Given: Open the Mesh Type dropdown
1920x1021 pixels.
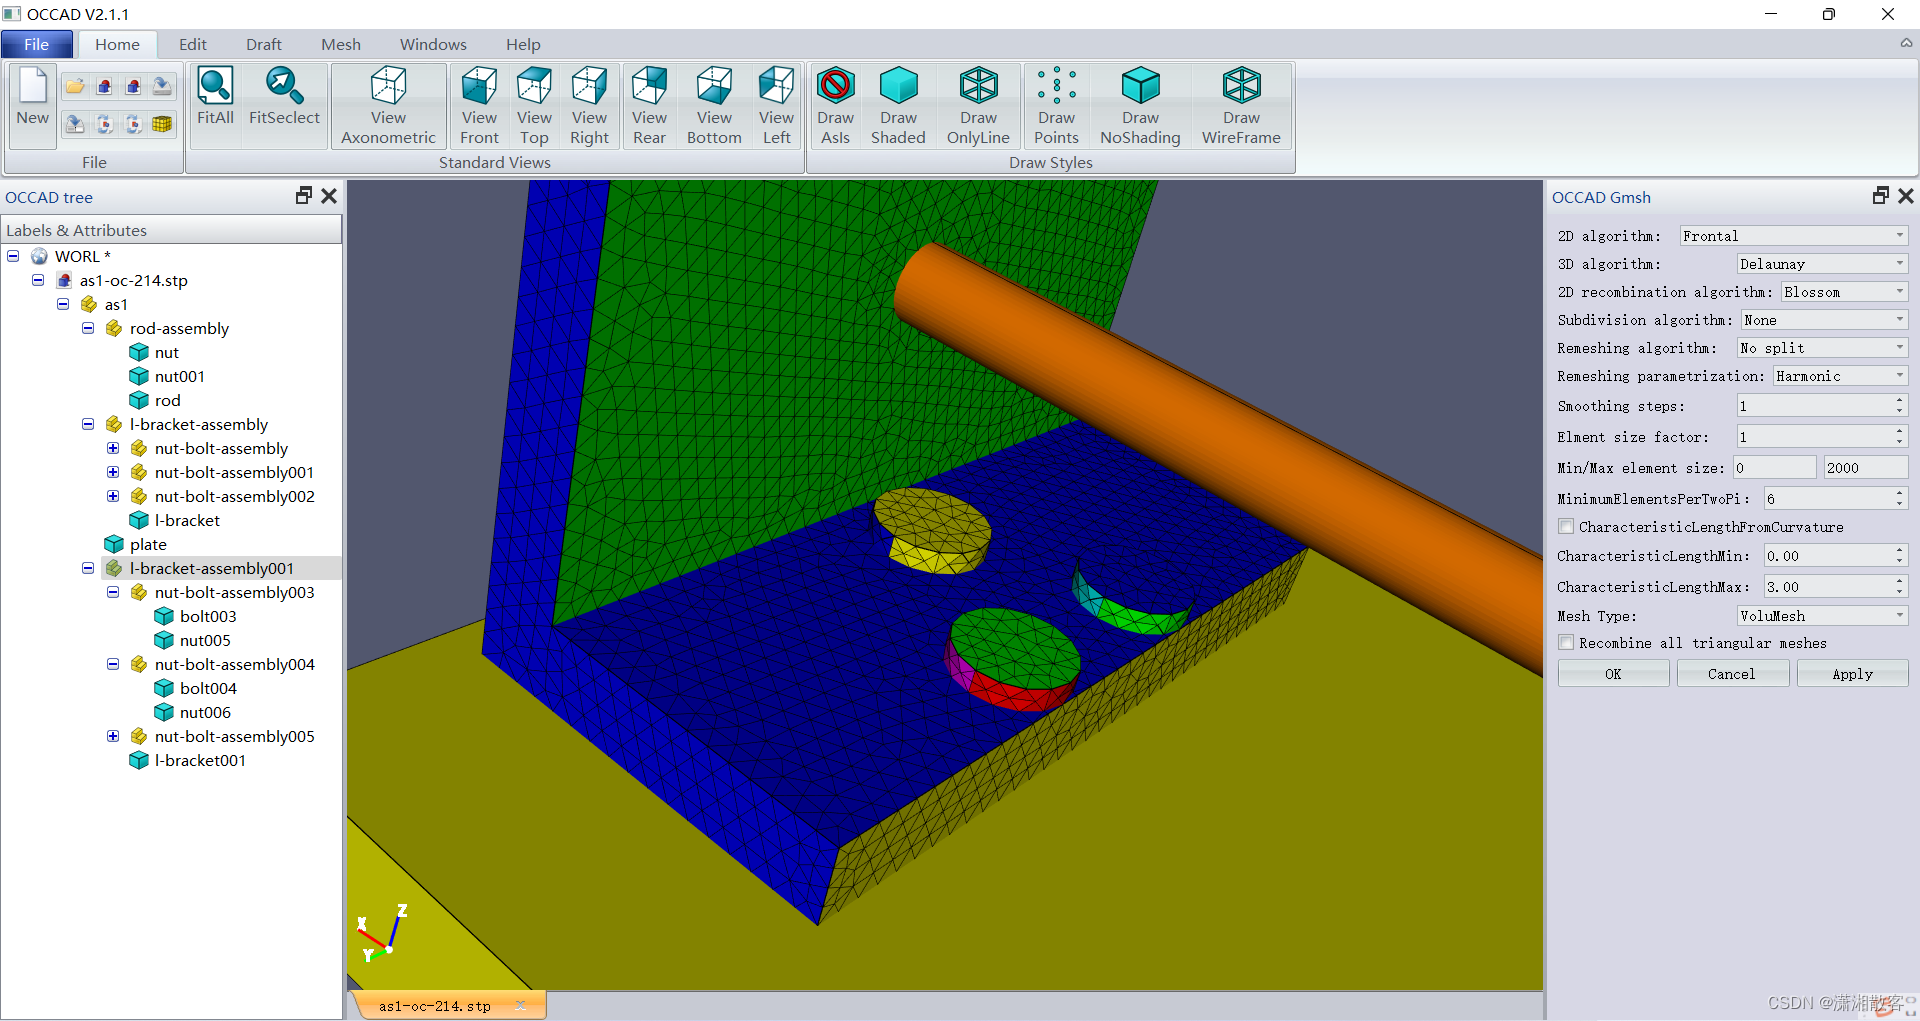Looking at the screenshot, I should click(1822, 616).
